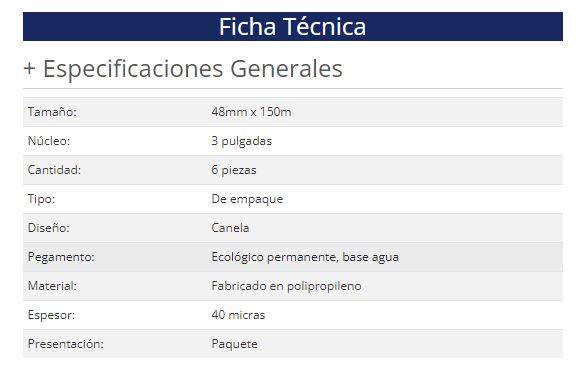
Task: Click the 48mm x 150m value
Action: point(251,112)
